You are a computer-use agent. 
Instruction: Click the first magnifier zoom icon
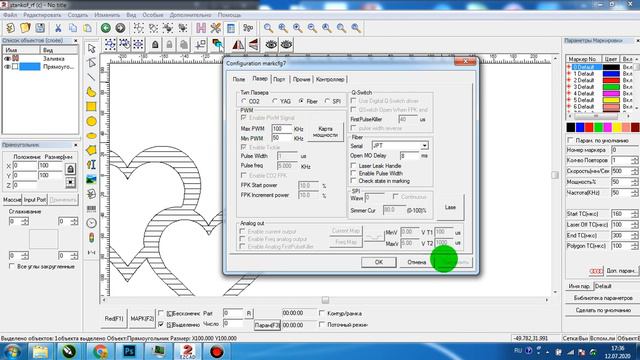268,28
